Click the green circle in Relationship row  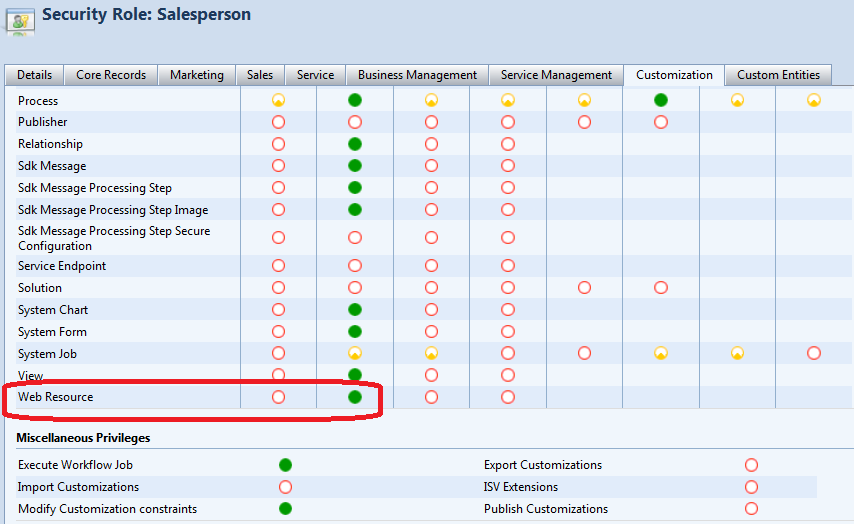355,144
